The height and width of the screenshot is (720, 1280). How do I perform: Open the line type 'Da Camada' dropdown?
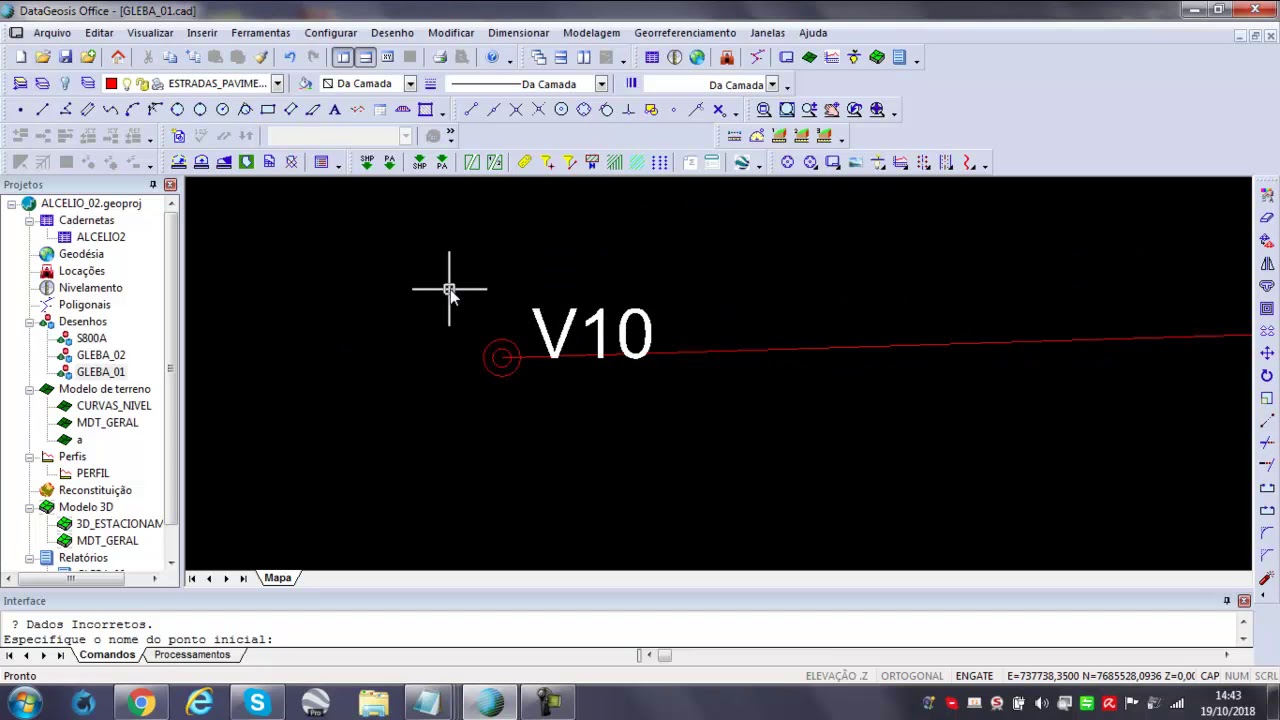click(x=601, y=84)
